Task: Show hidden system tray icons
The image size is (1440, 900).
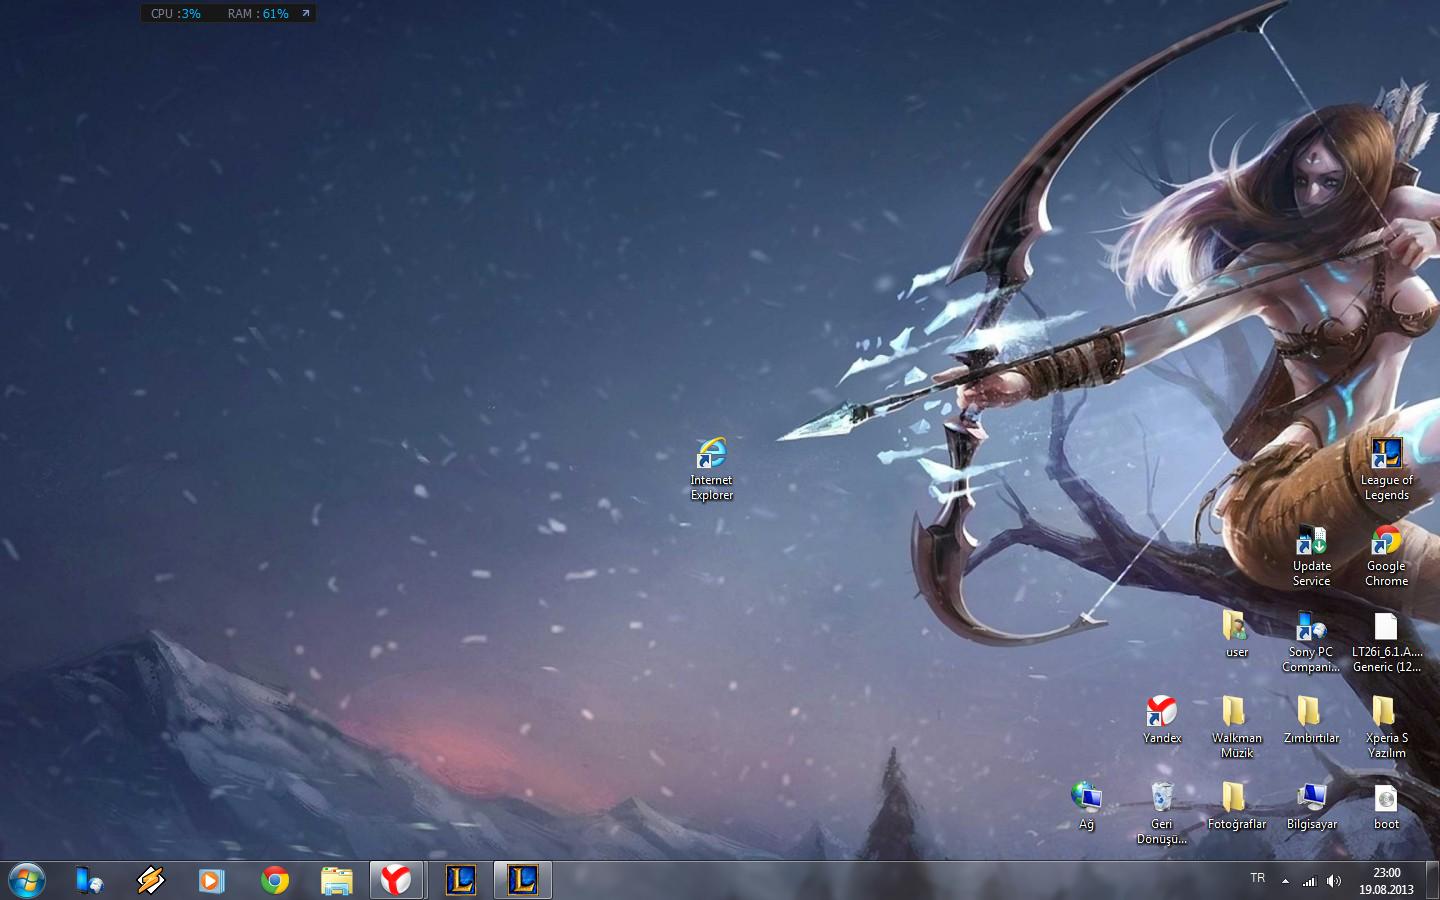Action: (1285, 881)
